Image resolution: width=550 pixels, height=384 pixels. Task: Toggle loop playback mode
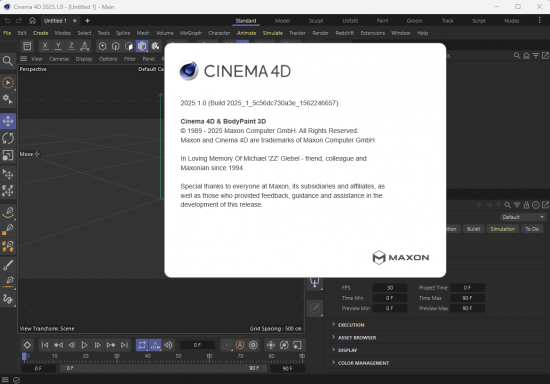pos(142,345)
